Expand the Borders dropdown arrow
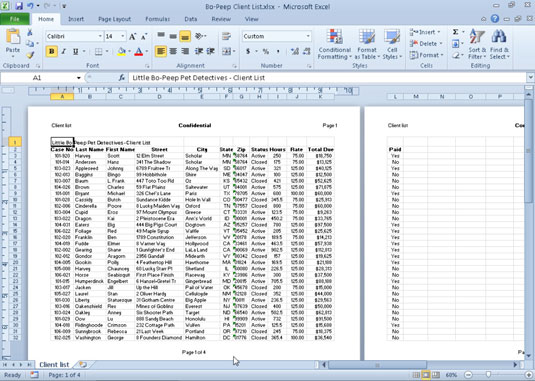Image resolution: width=535 pixels, height=381 pixels. (x=107, y=52)
